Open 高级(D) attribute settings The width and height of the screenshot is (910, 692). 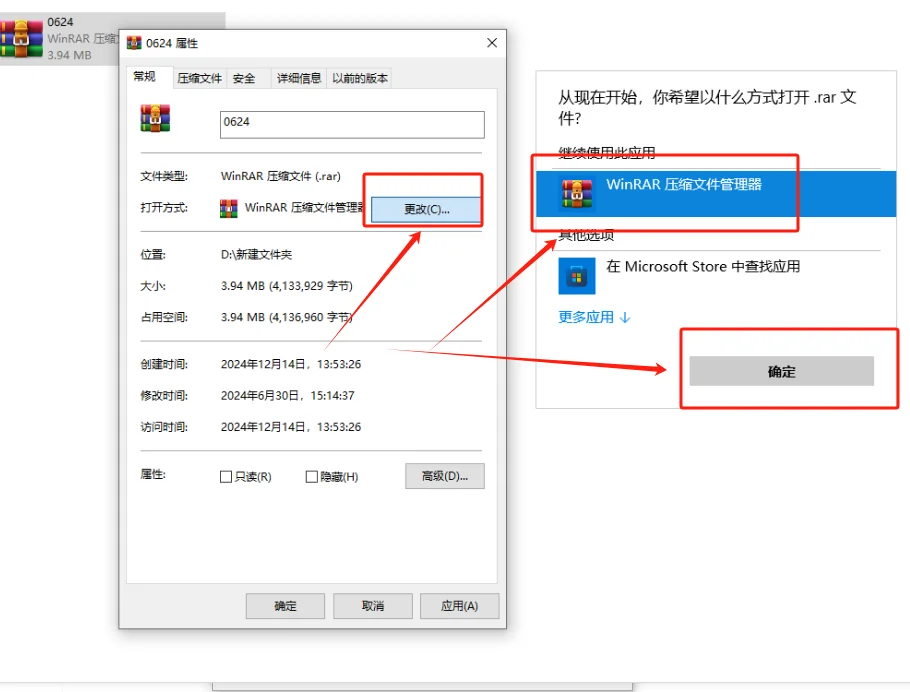click(444, 476)
